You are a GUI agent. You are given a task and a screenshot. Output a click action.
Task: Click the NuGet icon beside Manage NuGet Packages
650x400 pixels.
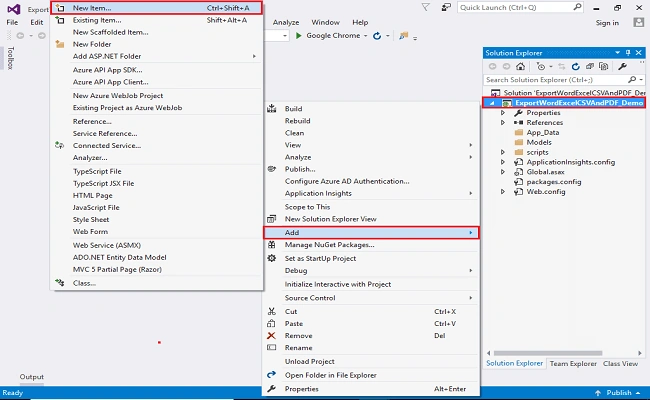(x=272, y=245)
